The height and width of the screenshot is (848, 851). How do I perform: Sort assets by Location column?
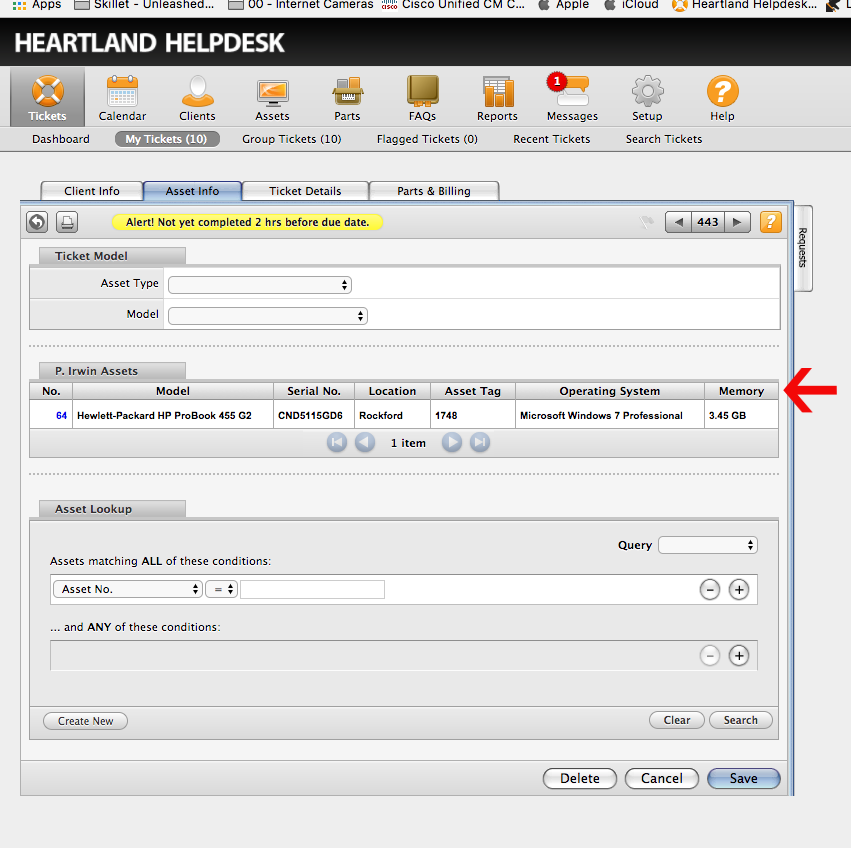click(x=392, y=391)
